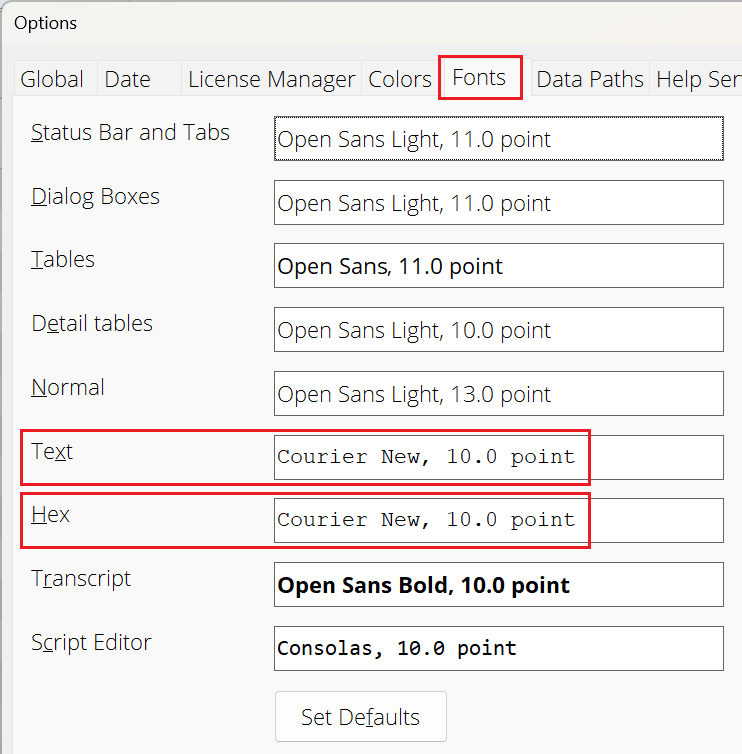Click the Fonts tab
742x754 pixels.
(x=479, y=78)
